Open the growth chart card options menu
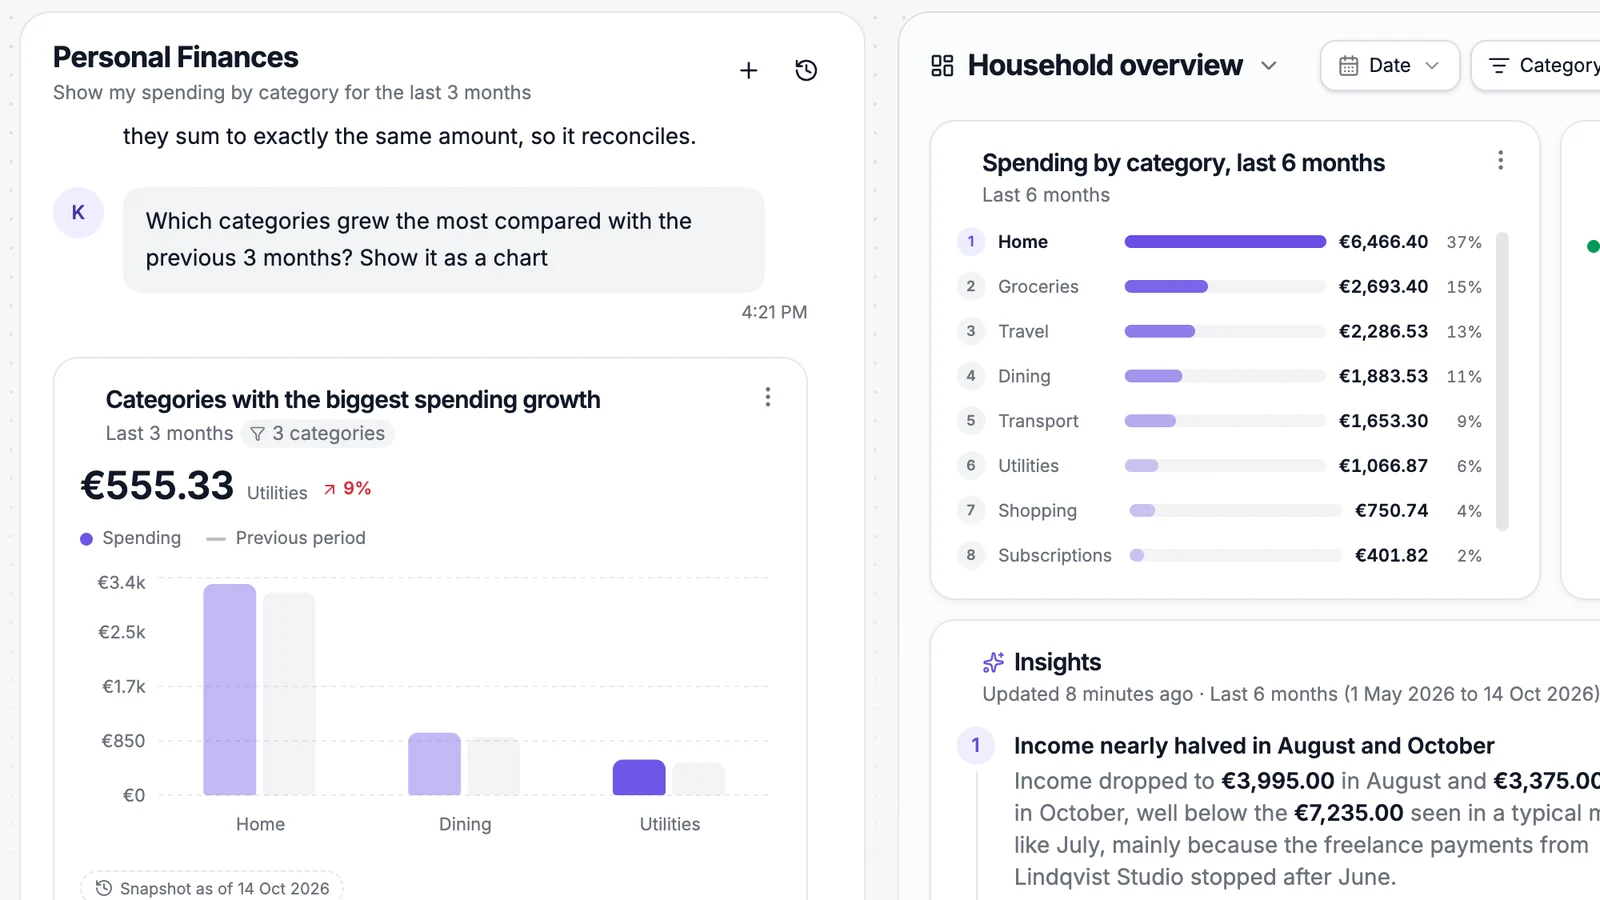The width and height of the screenshot is (1600, 900). click(768, 397)
